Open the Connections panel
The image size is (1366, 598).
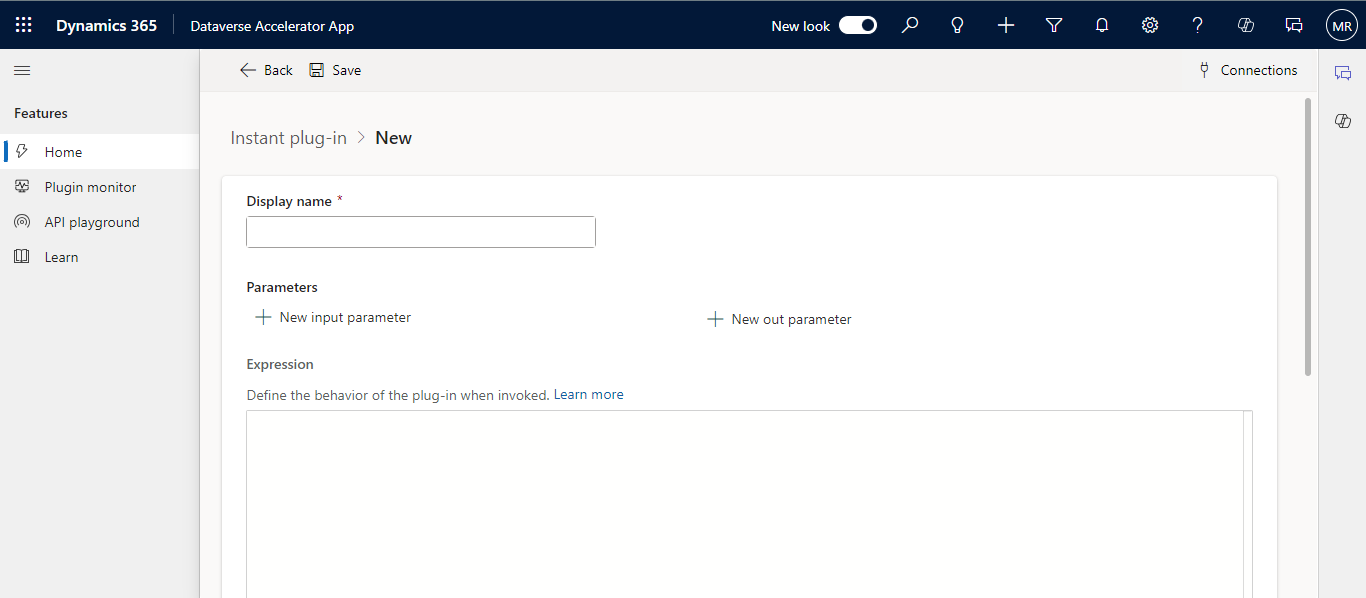1248,70
